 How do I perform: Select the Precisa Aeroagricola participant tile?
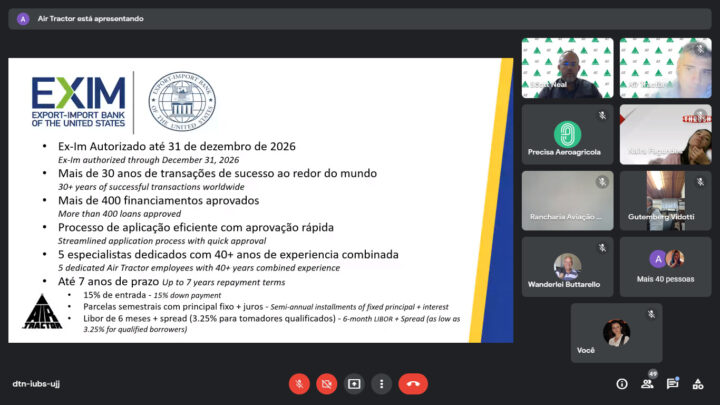click(x=567, y=134)
